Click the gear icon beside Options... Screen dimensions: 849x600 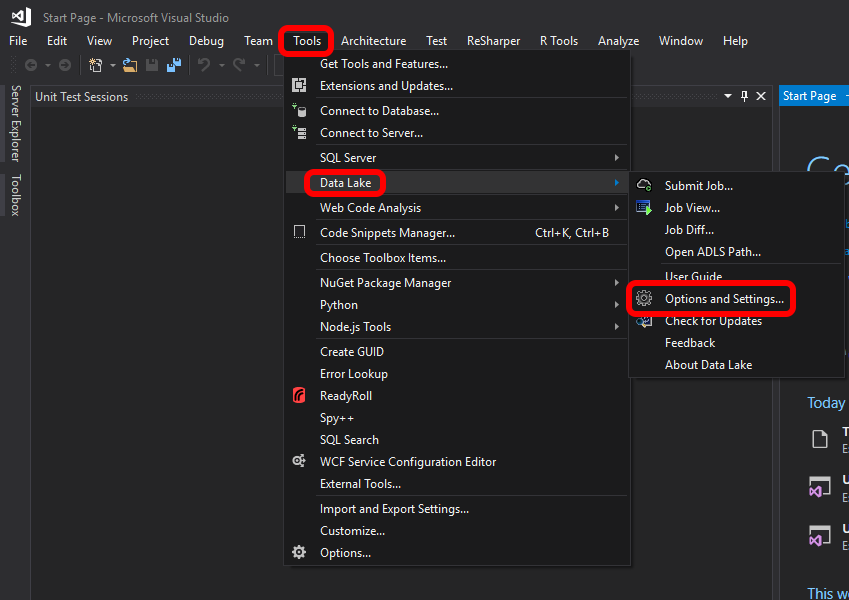(x=299, y=552)
